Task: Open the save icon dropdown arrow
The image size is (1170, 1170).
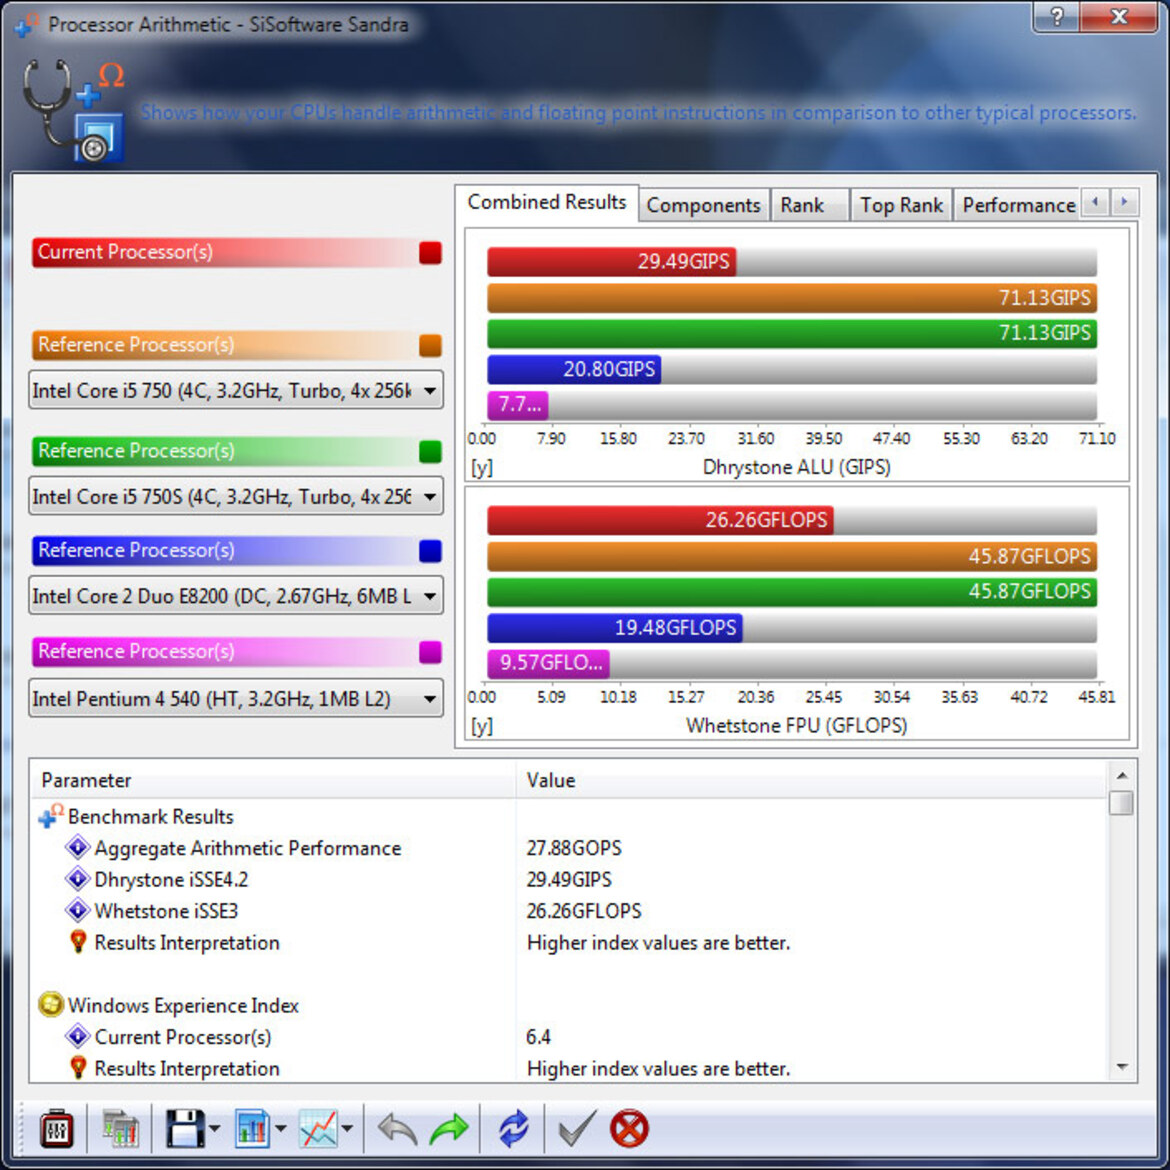Action: point(214,1128)
